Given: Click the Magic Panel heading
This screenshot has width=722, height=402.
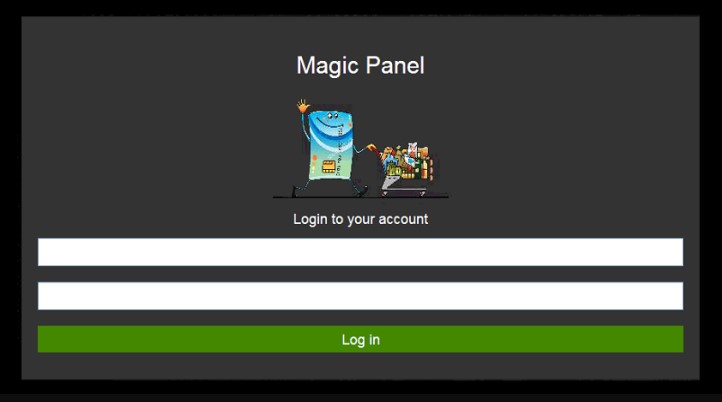Looking at the screenshot, I should click(361, 65).
